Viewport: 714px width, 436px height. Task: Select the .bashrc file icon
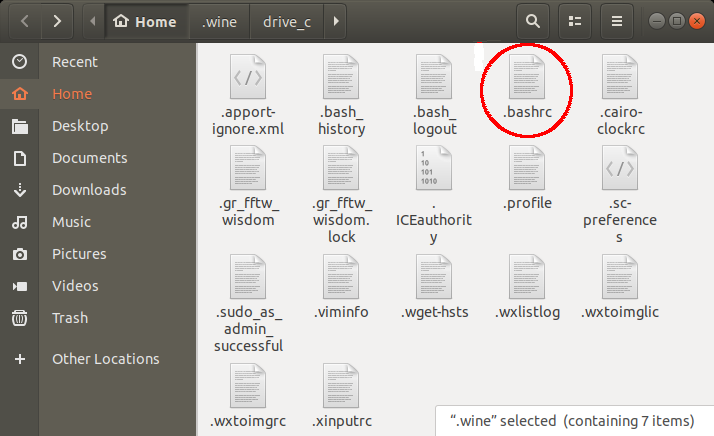(x=527, y=77)
